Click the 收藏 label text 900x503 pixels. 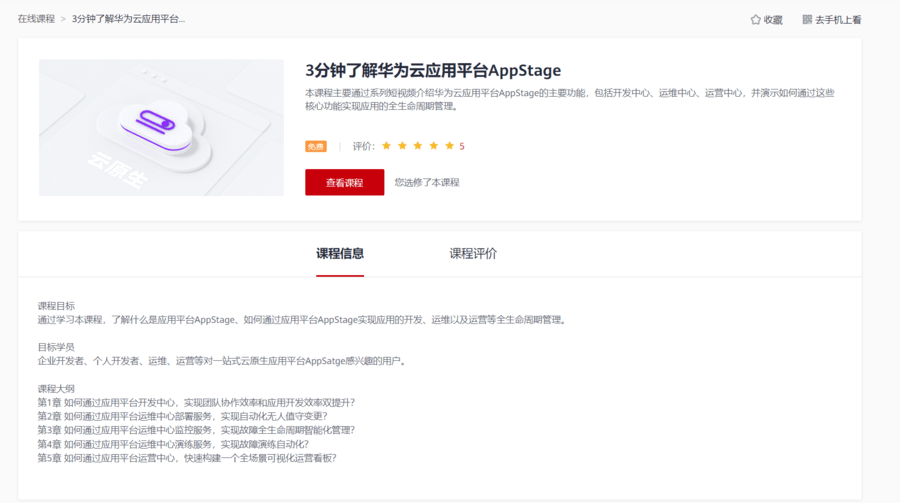tap(773, 20)
